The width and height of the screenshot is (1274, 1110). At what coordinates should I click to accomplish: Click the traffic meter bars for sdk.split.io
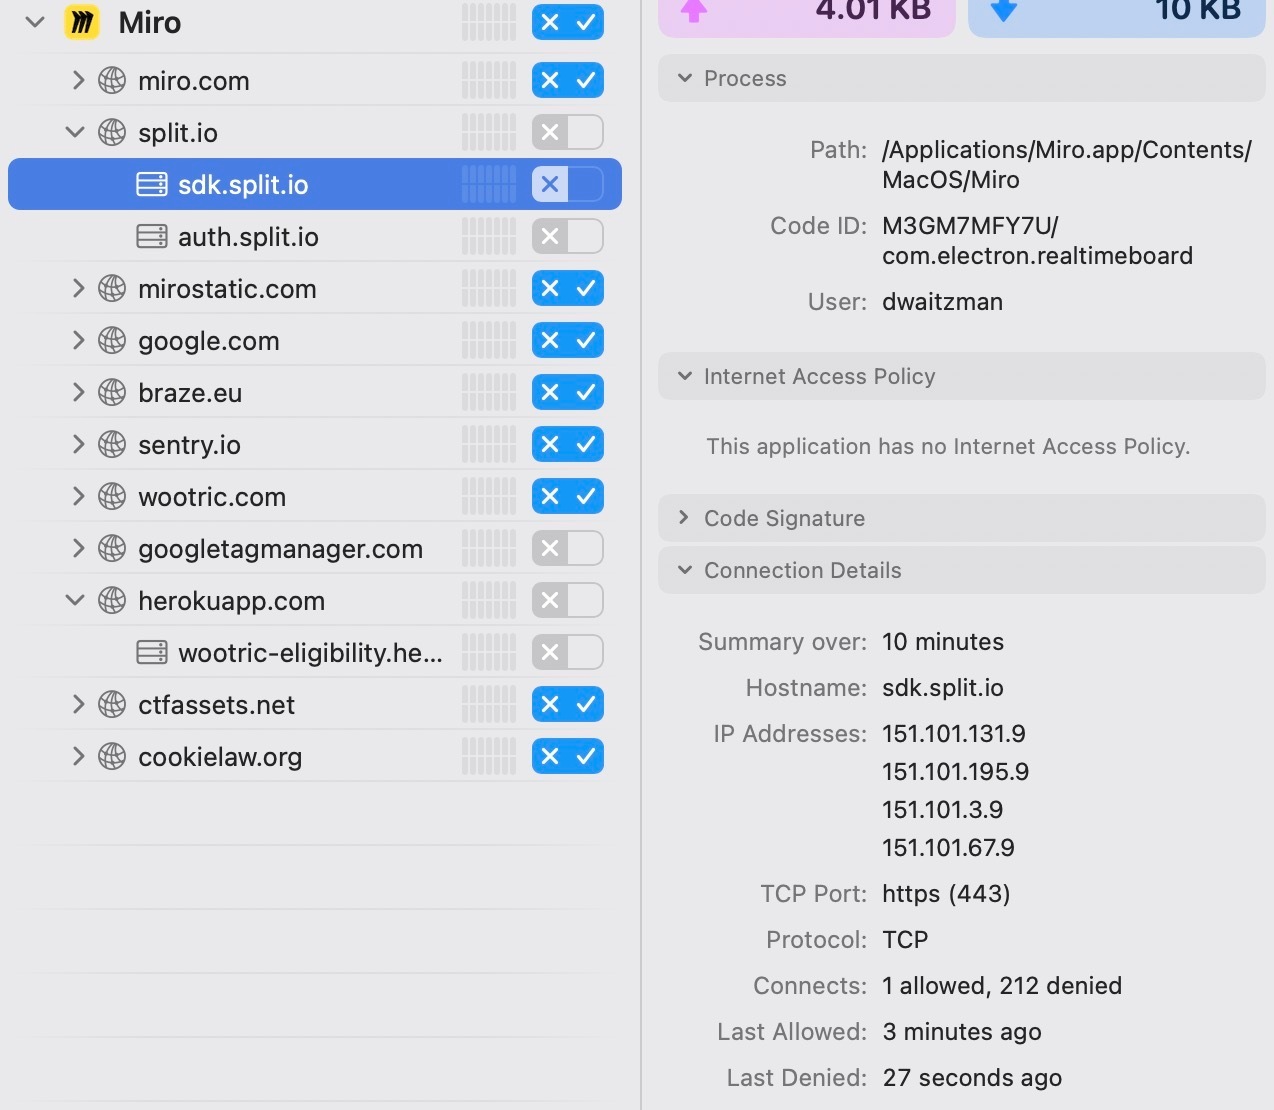pos(489,184)
